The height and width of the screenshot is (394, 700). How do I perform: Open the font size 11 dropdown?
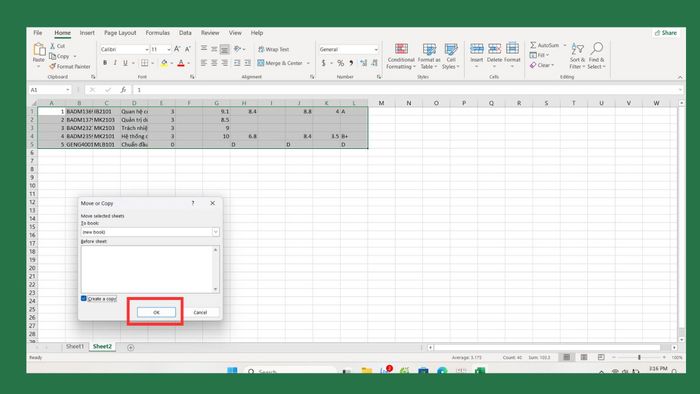tap(169, 49)
